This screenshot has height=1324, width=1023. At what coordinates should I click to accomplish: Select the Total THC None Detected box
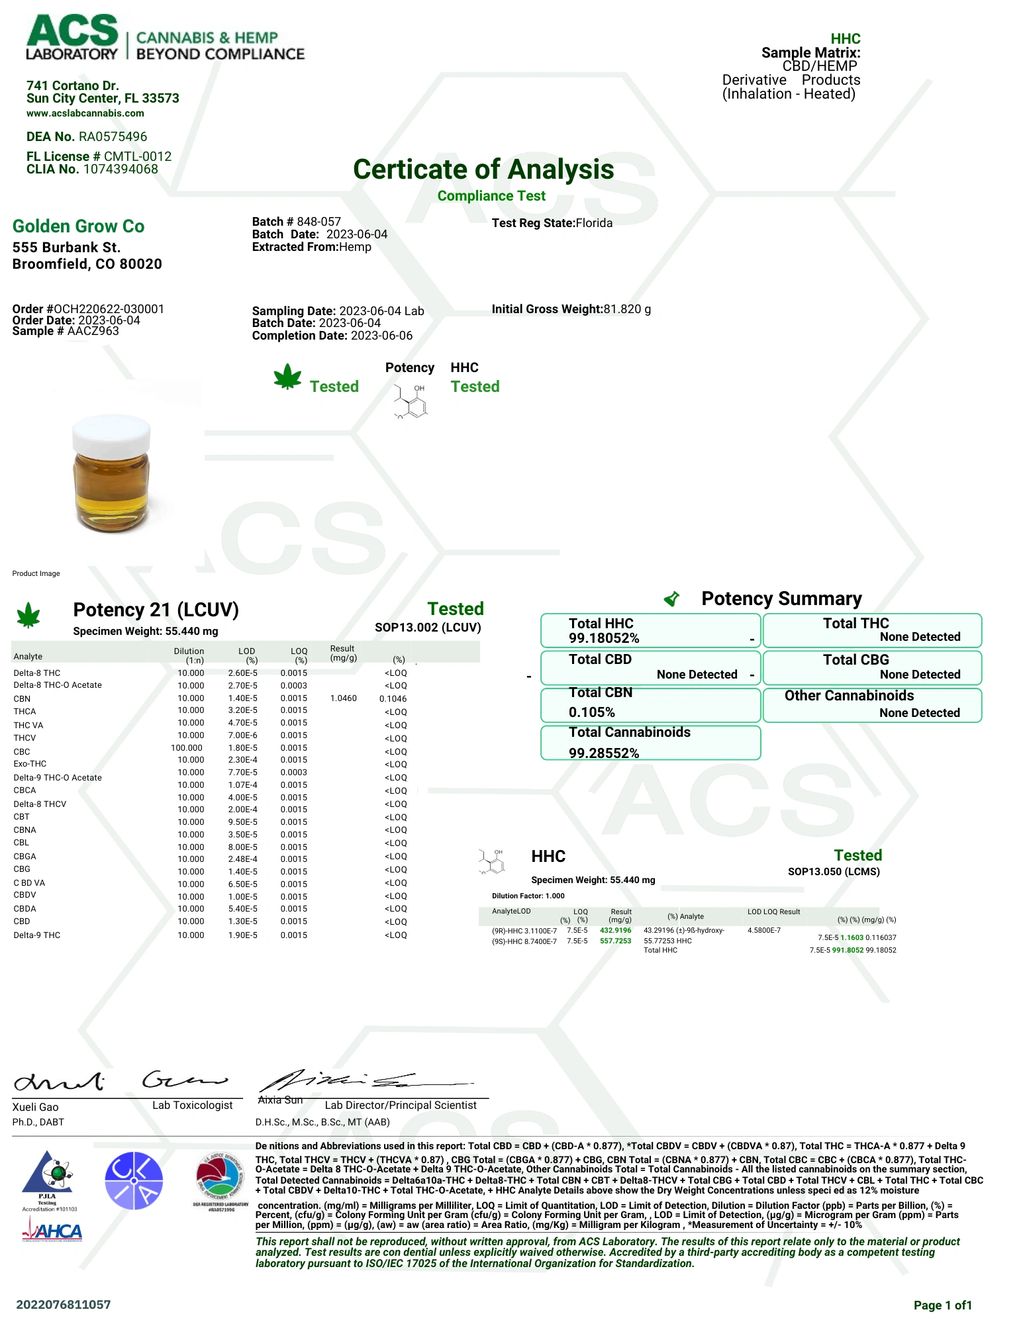pyautogui.click(x=872, y=630)
